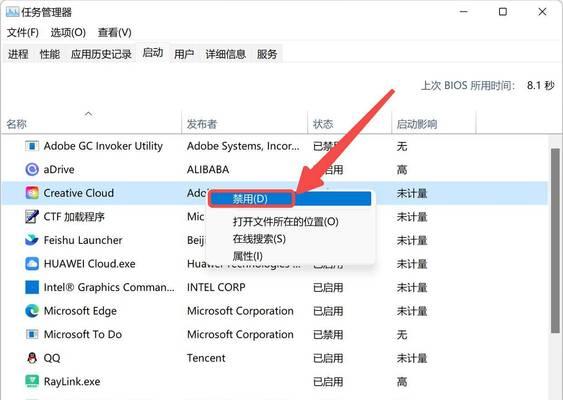Select the Microsoft Edge icon
Viewport: 563px width, 400px height.
click(x=32, y=311)
